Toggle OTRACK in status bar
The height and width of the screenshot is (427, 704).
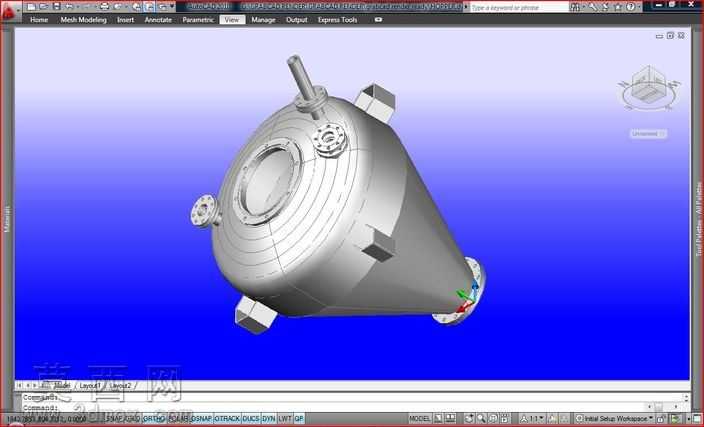pos(227,418)
